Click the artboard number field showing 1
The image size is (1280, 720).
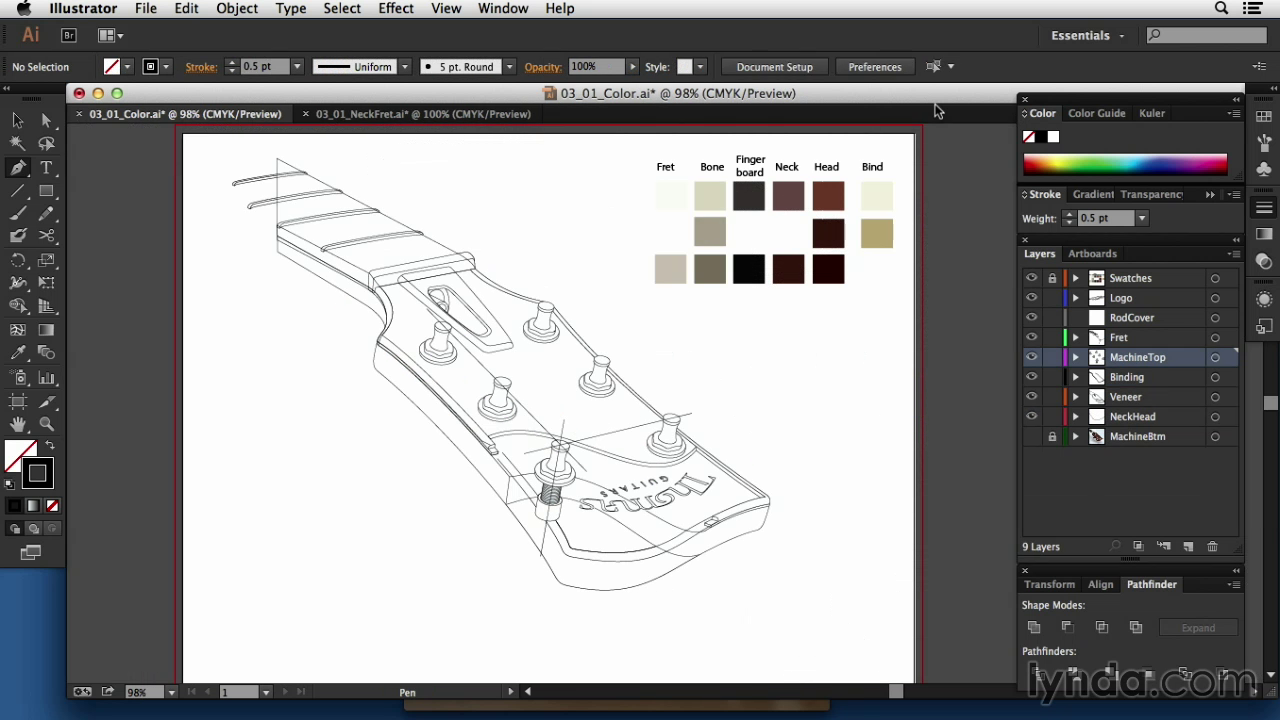(x=238, y=692)
